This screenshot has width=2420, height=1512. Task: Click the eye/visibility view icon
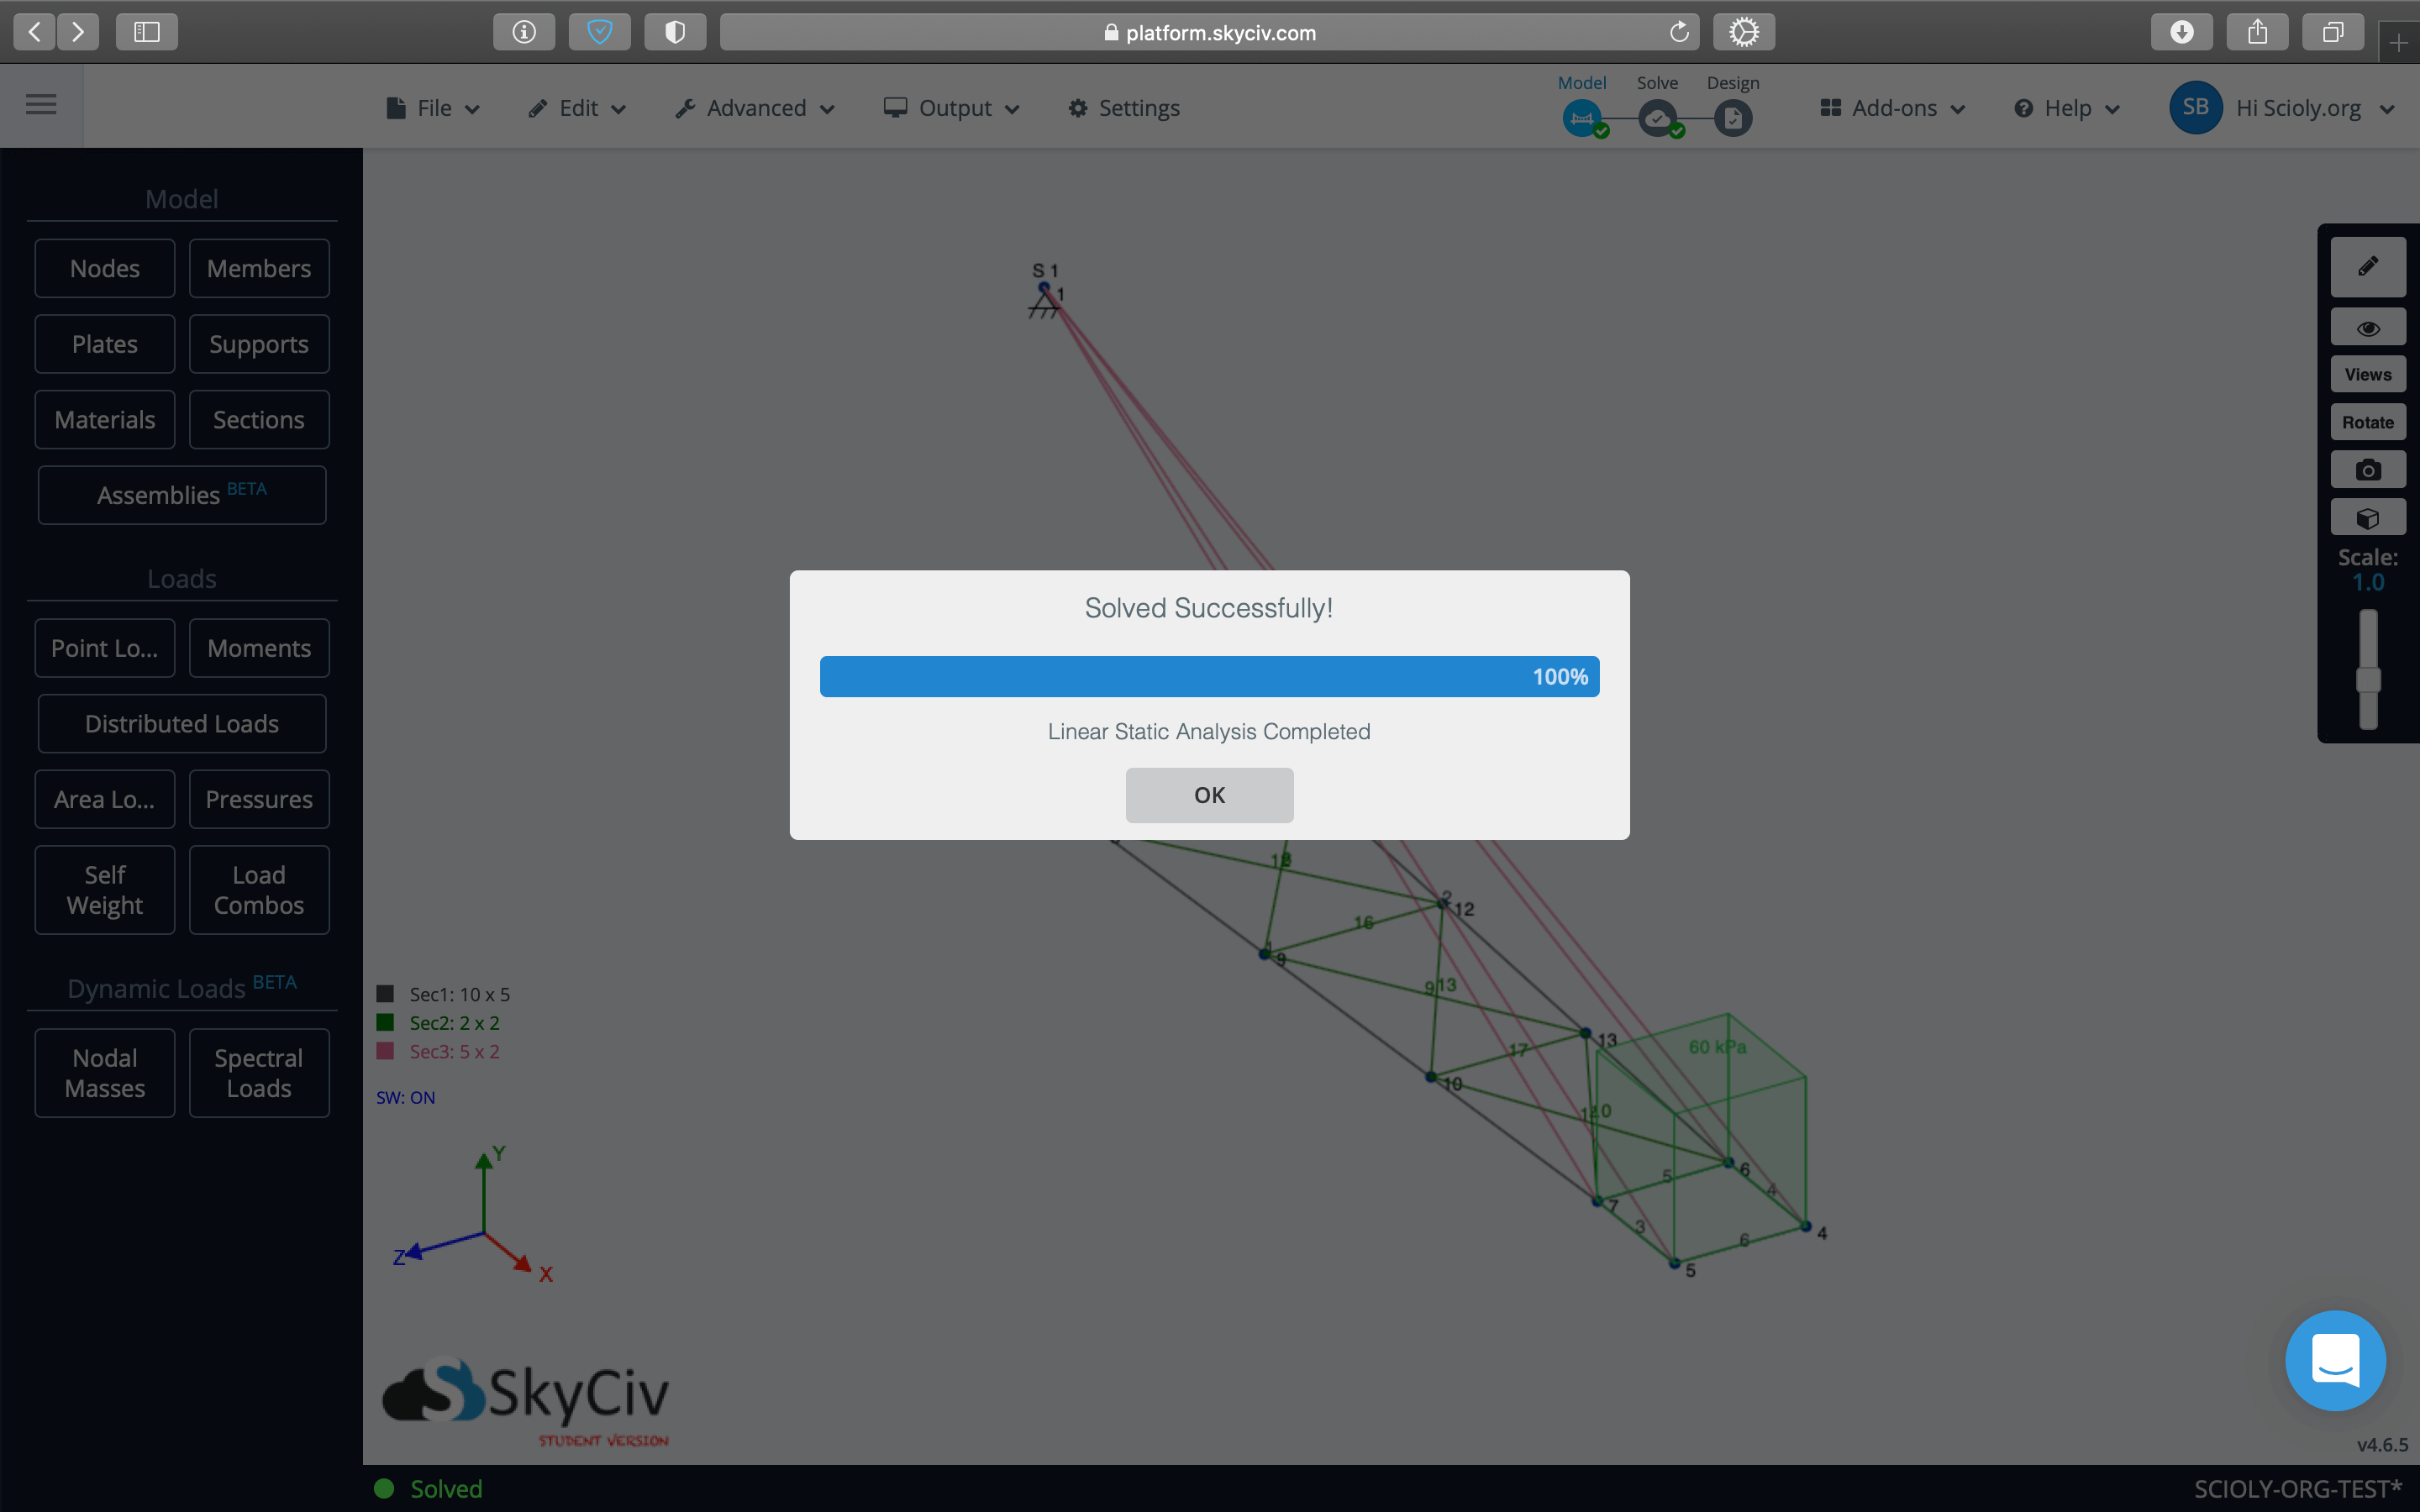click(2366, 326)
